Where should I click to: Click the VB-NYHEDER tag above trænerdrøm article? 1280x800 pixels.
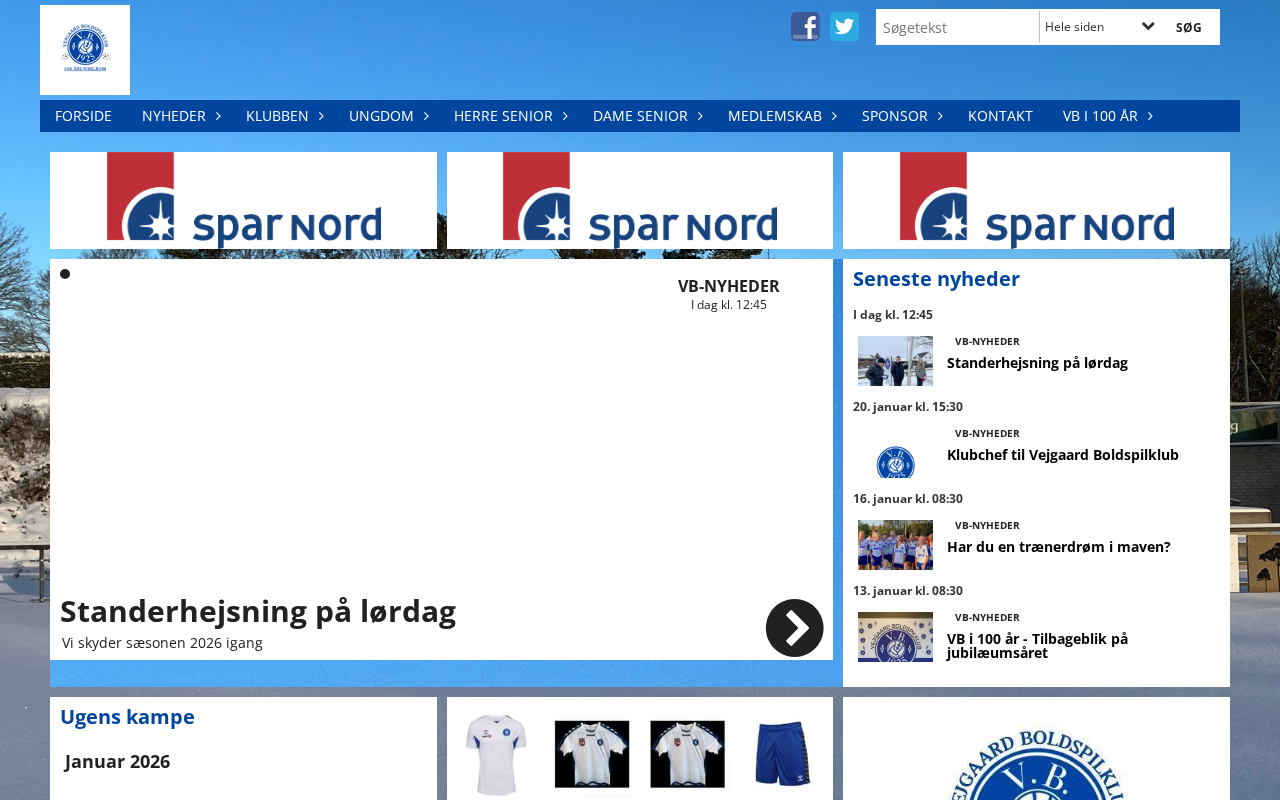coord(987,526)
